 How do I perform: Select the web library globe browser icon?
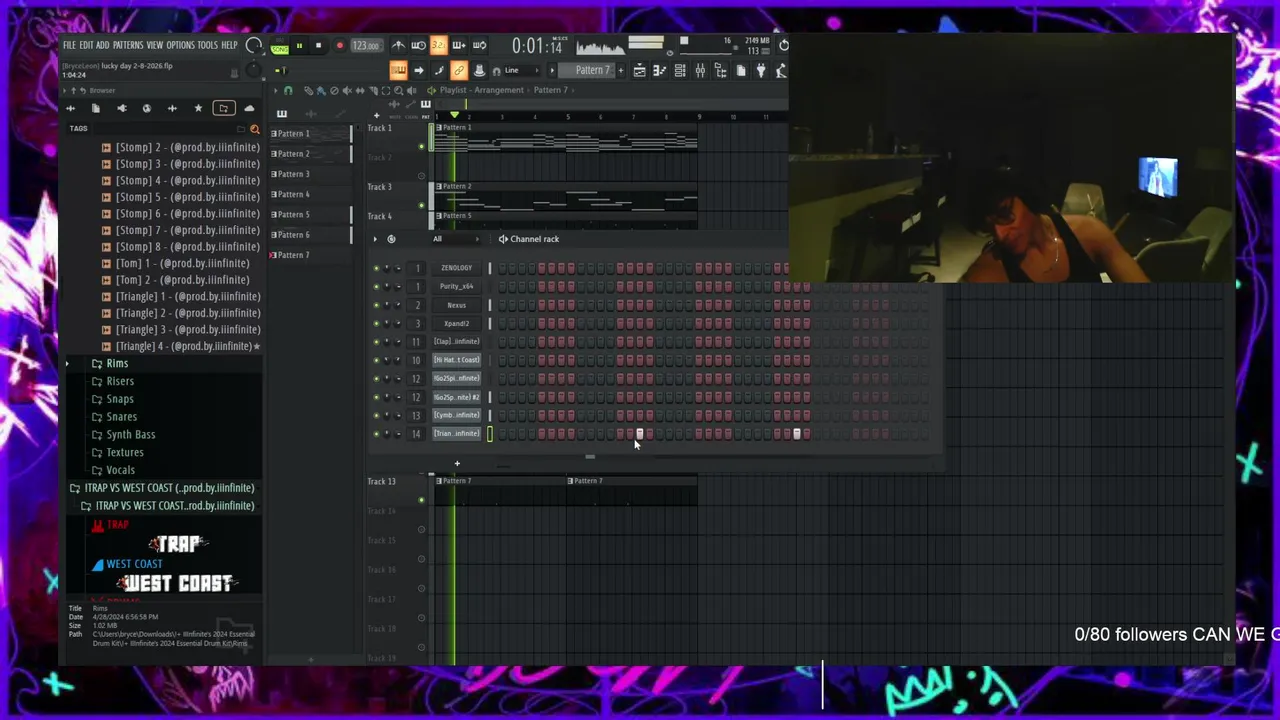tap(147, 108)
